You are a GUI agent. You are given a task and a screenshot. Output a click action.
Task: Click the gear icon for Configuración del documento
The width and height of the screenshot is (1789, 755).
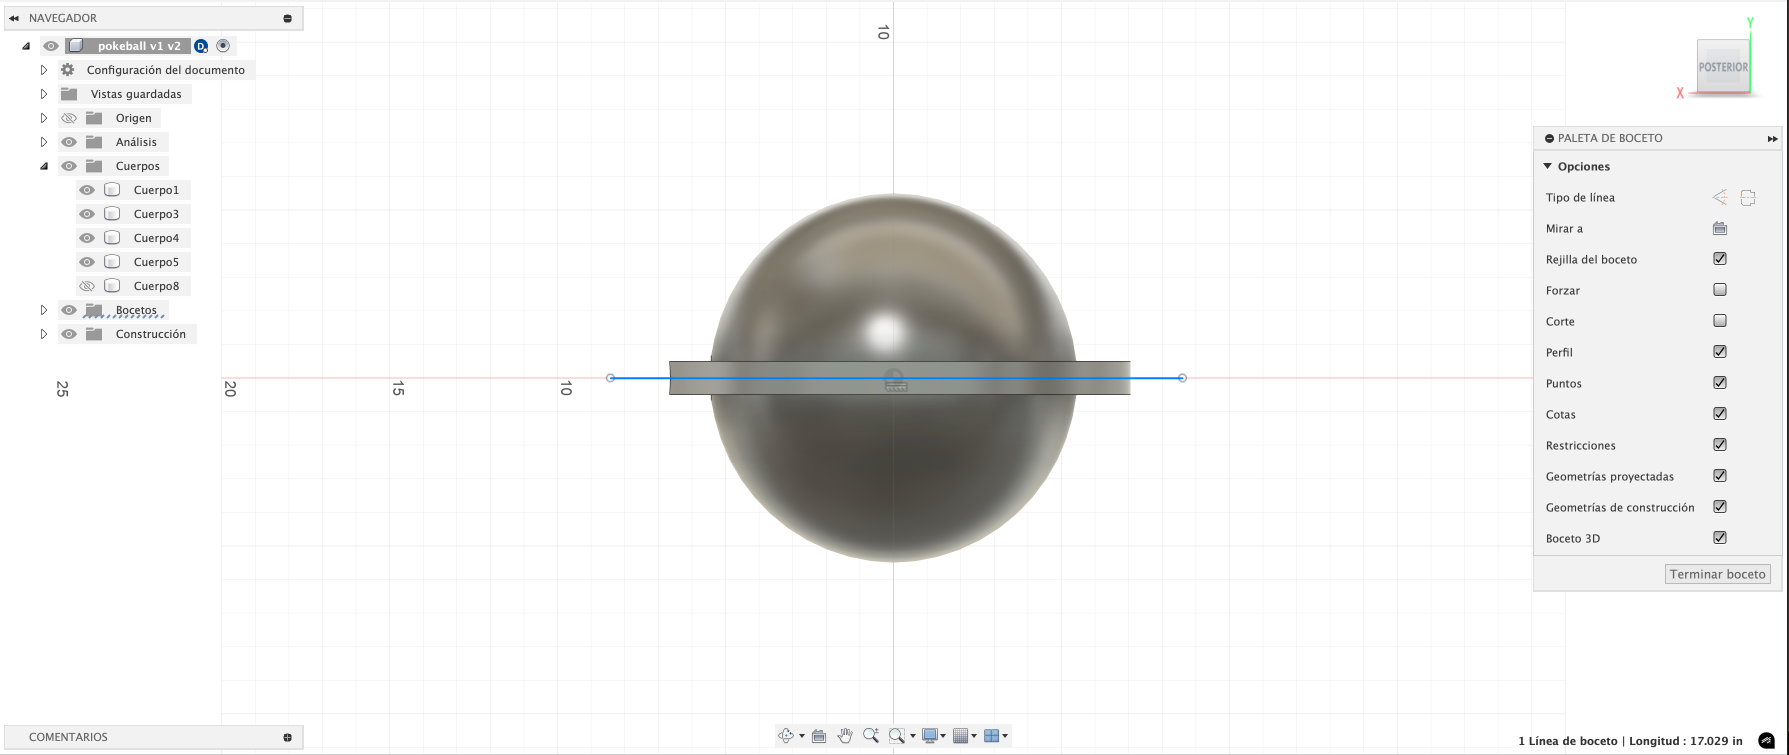68,70
